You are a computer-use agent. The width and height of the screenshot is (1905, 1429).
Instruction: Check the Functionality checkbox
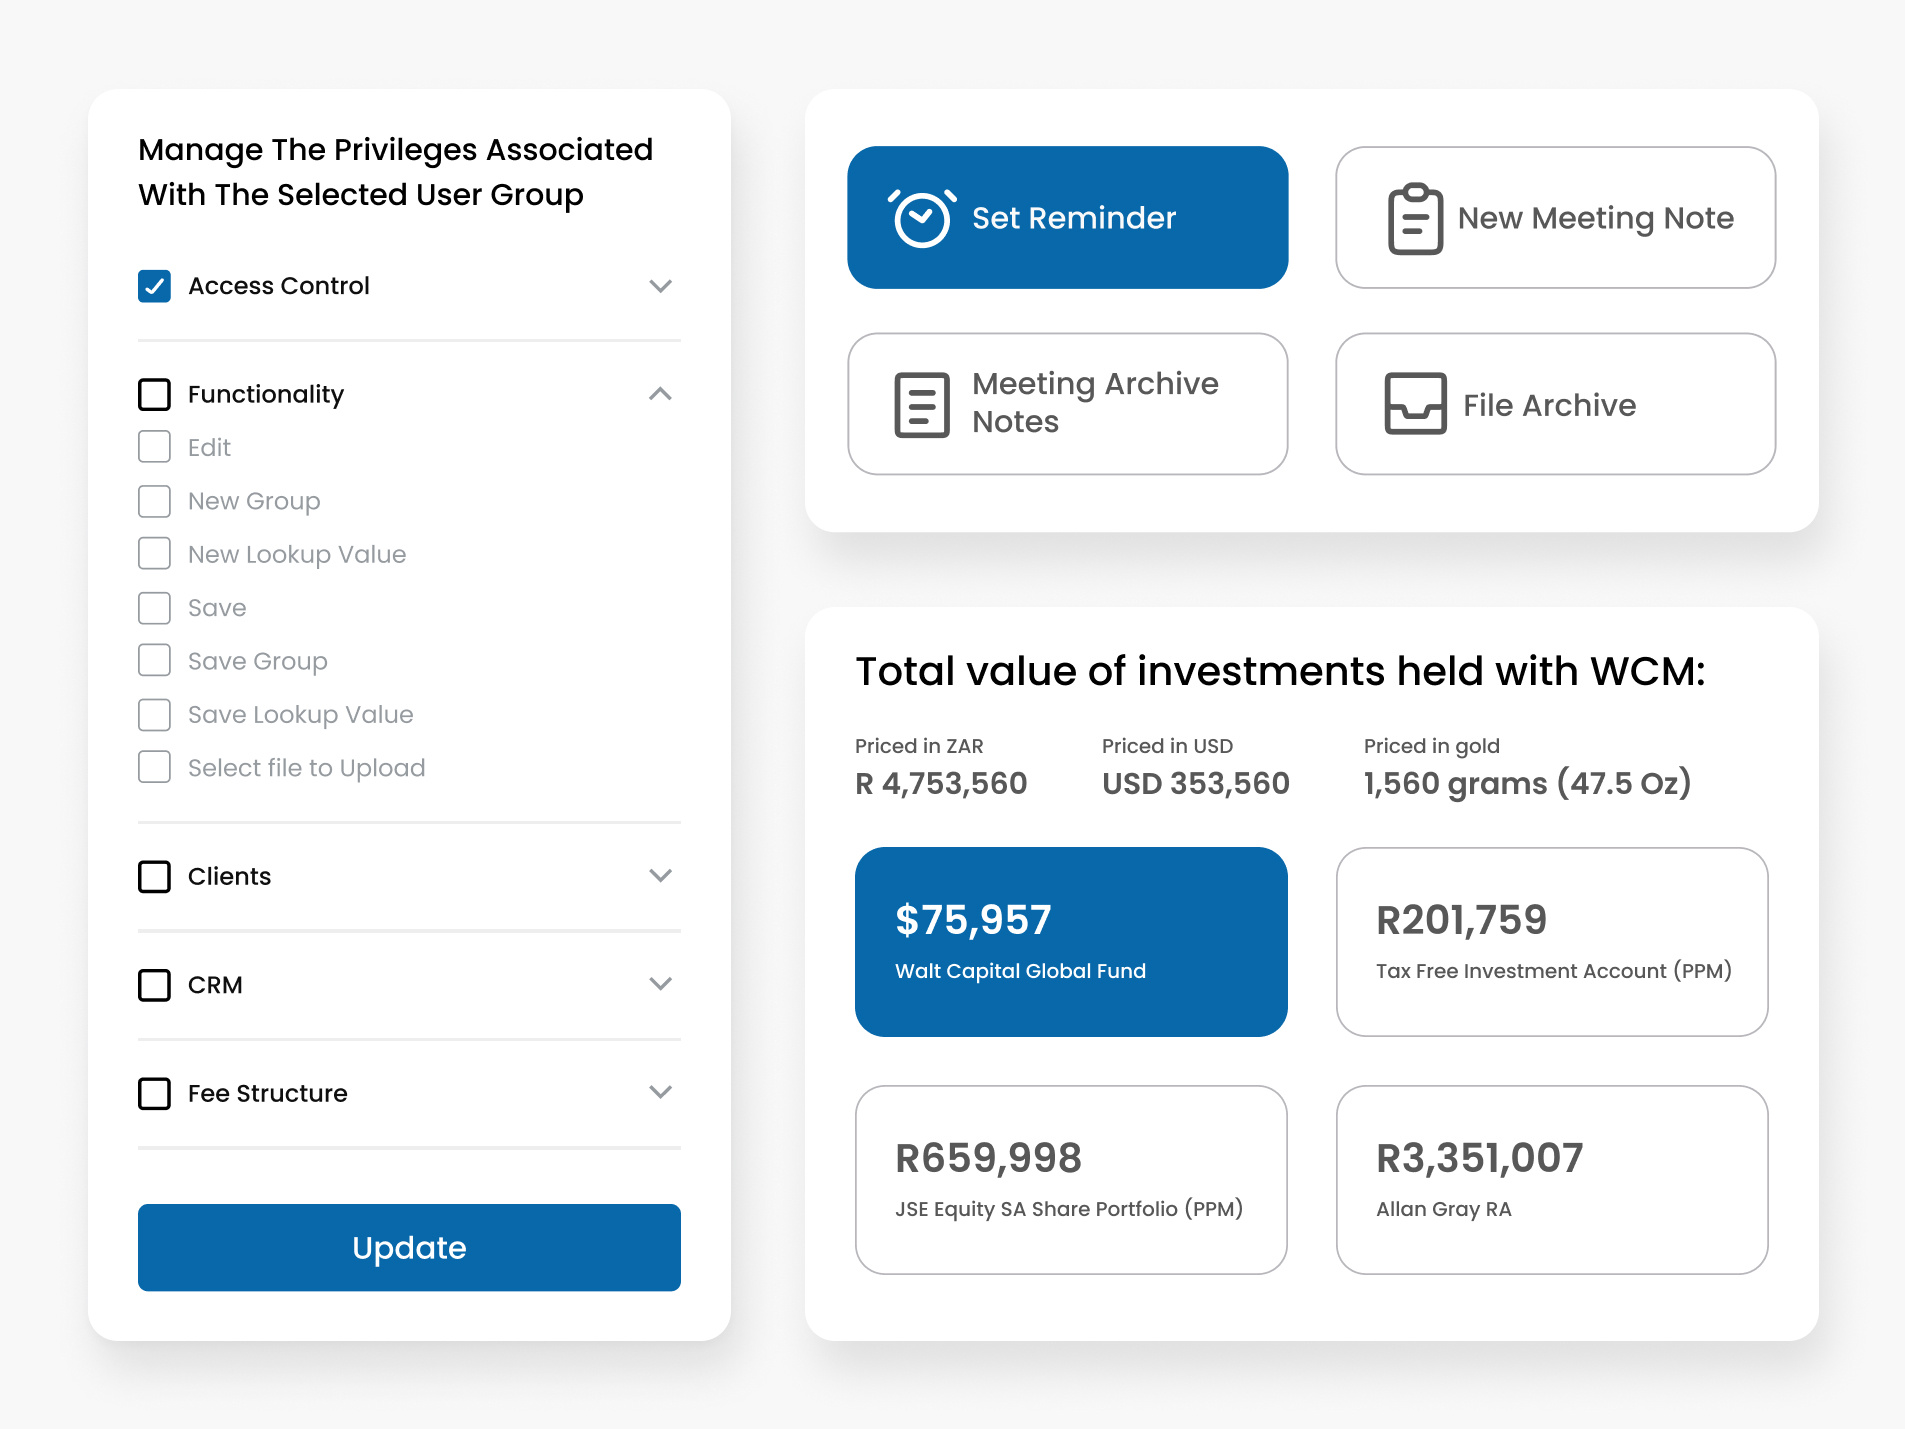pyautogui.click(x=155, y=394)
